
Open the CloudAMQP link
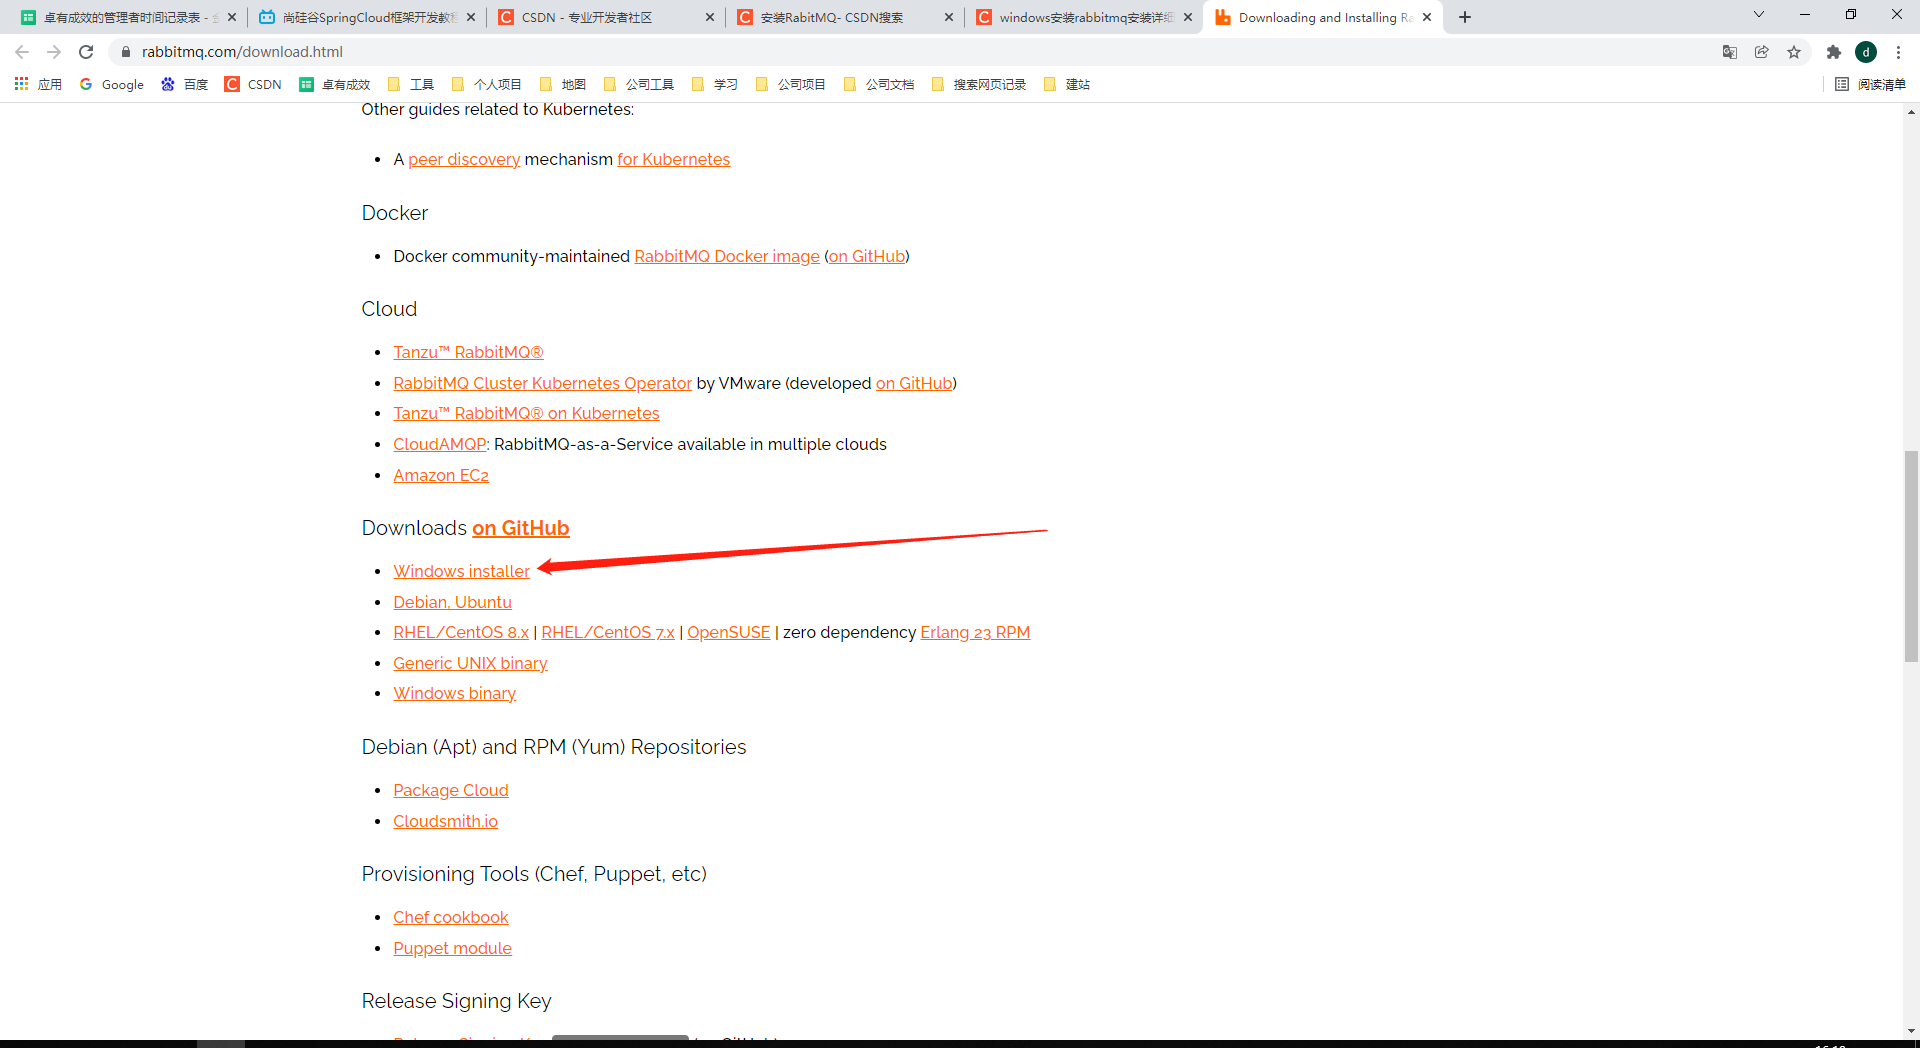pyautogui.click(x=439, y=444)
